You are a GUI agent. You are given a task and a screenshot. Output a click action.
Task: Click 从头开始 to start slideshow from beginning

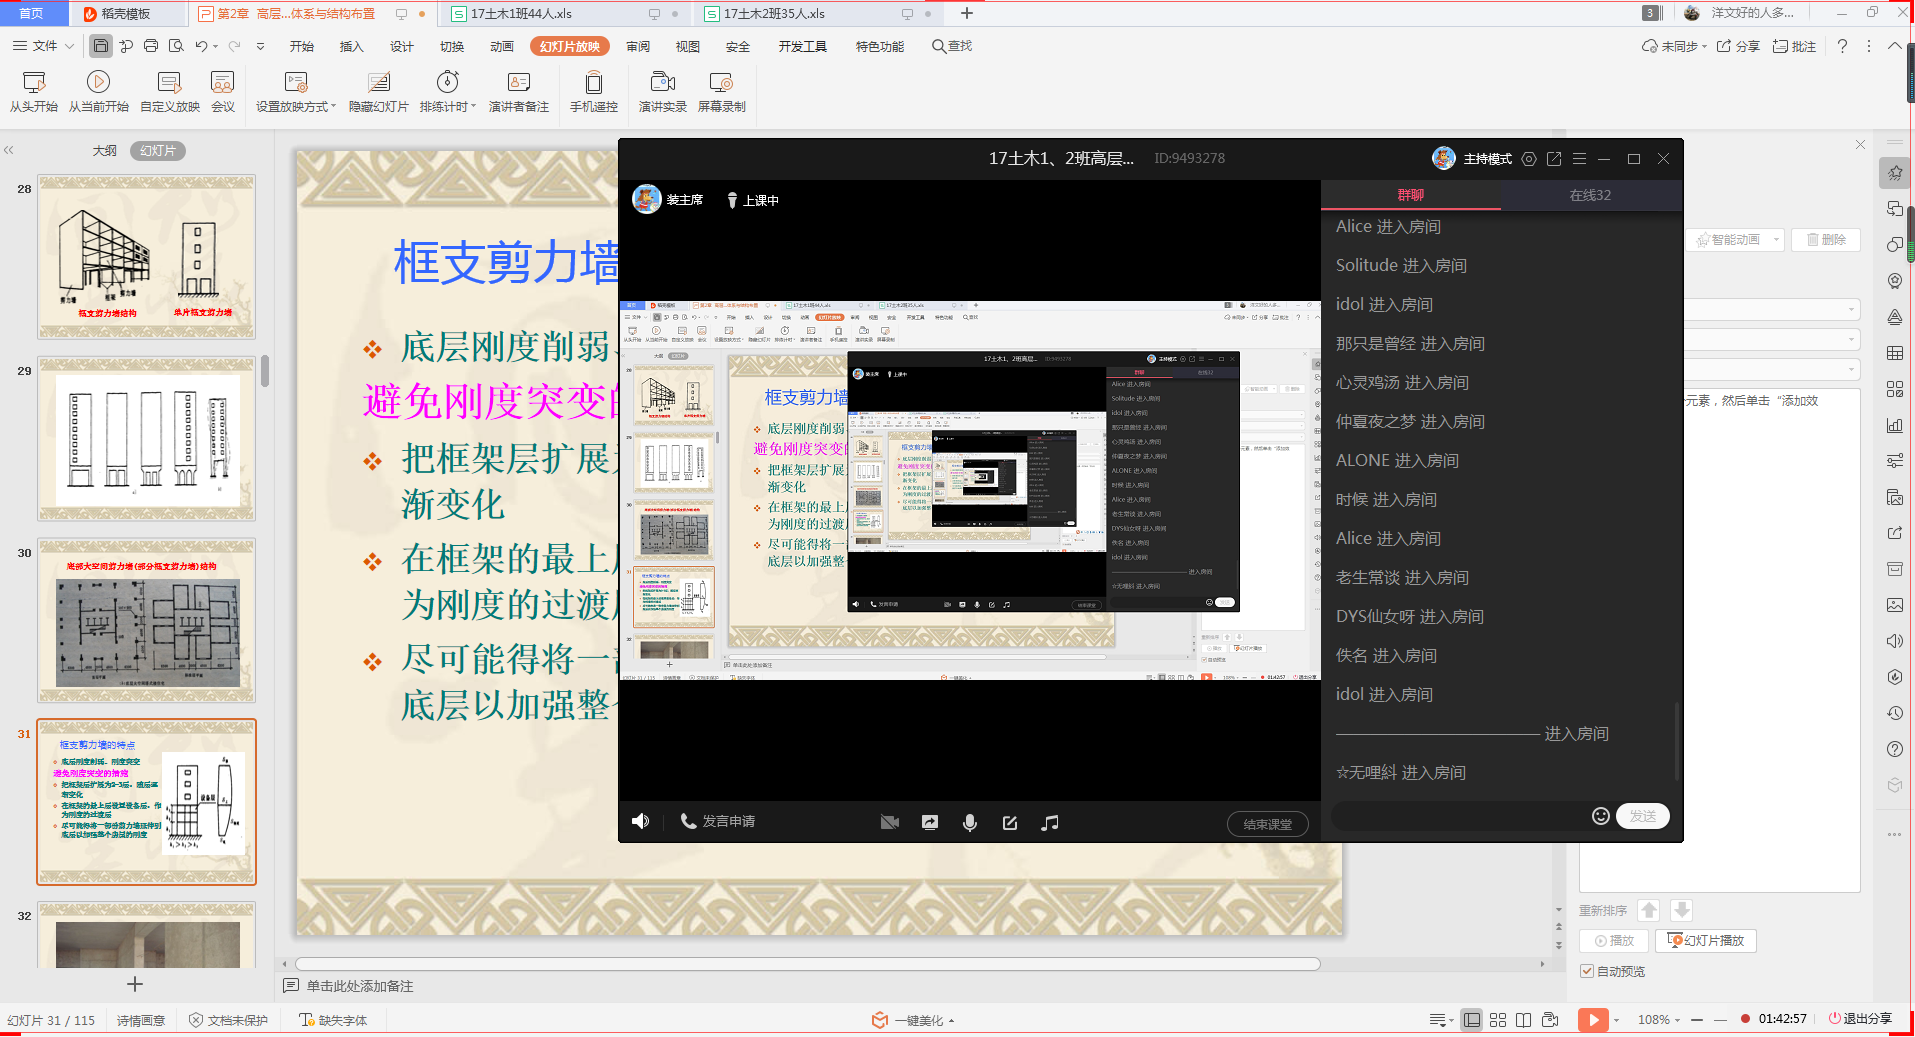34,90
